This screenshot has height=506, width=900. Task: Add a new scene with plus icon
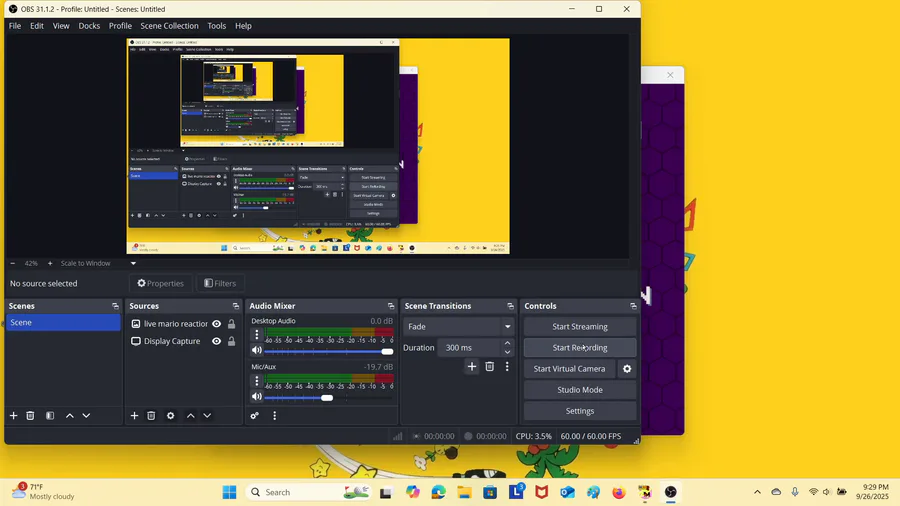tap(13, 415)
